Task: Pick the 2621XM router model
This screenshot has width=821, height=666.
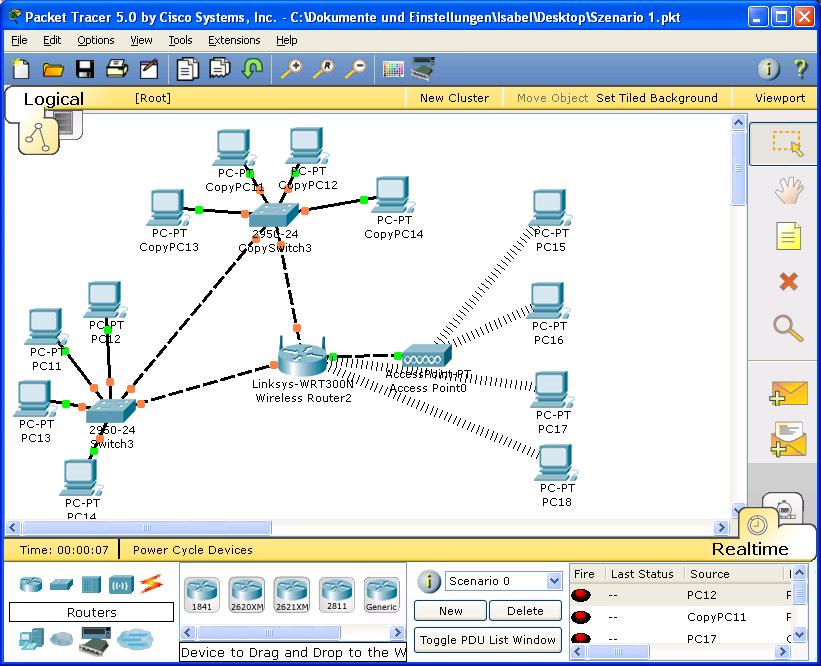Action: point(292,595)
